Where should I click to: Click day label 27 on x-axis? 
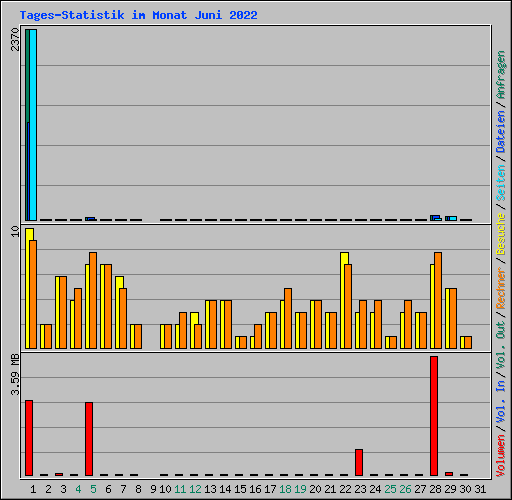coord(420,489)
